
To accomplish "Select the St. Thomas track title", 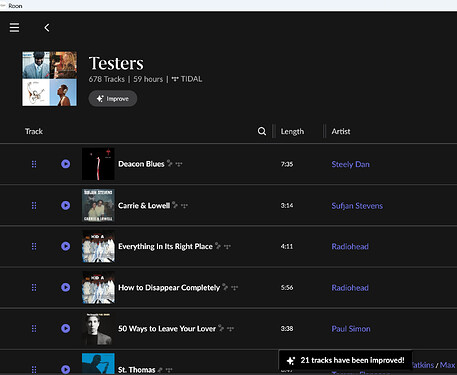I will pos(137,370).
